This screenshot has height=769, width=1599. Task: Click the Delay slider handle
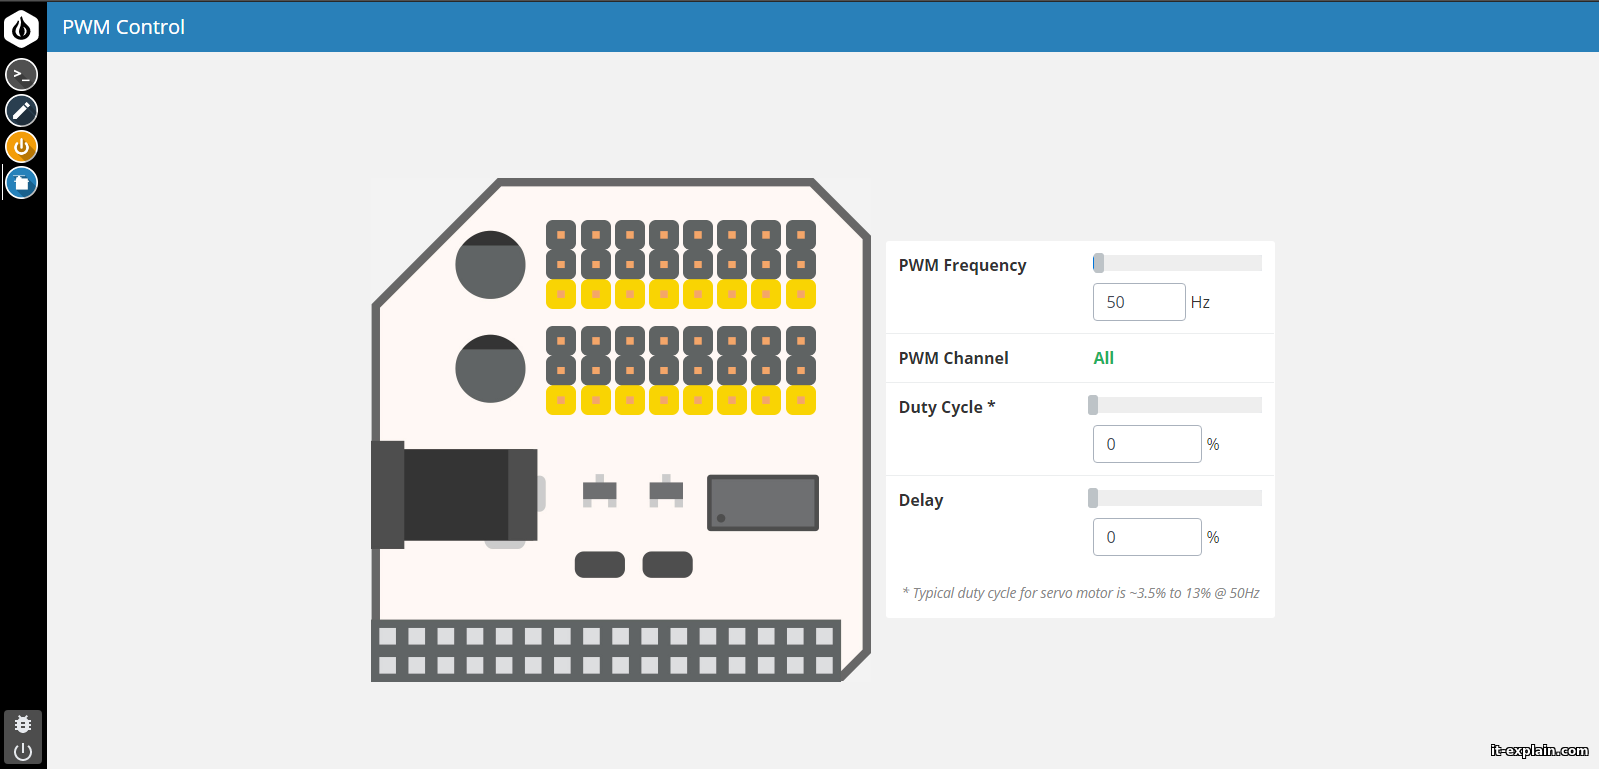[1093, 498]
